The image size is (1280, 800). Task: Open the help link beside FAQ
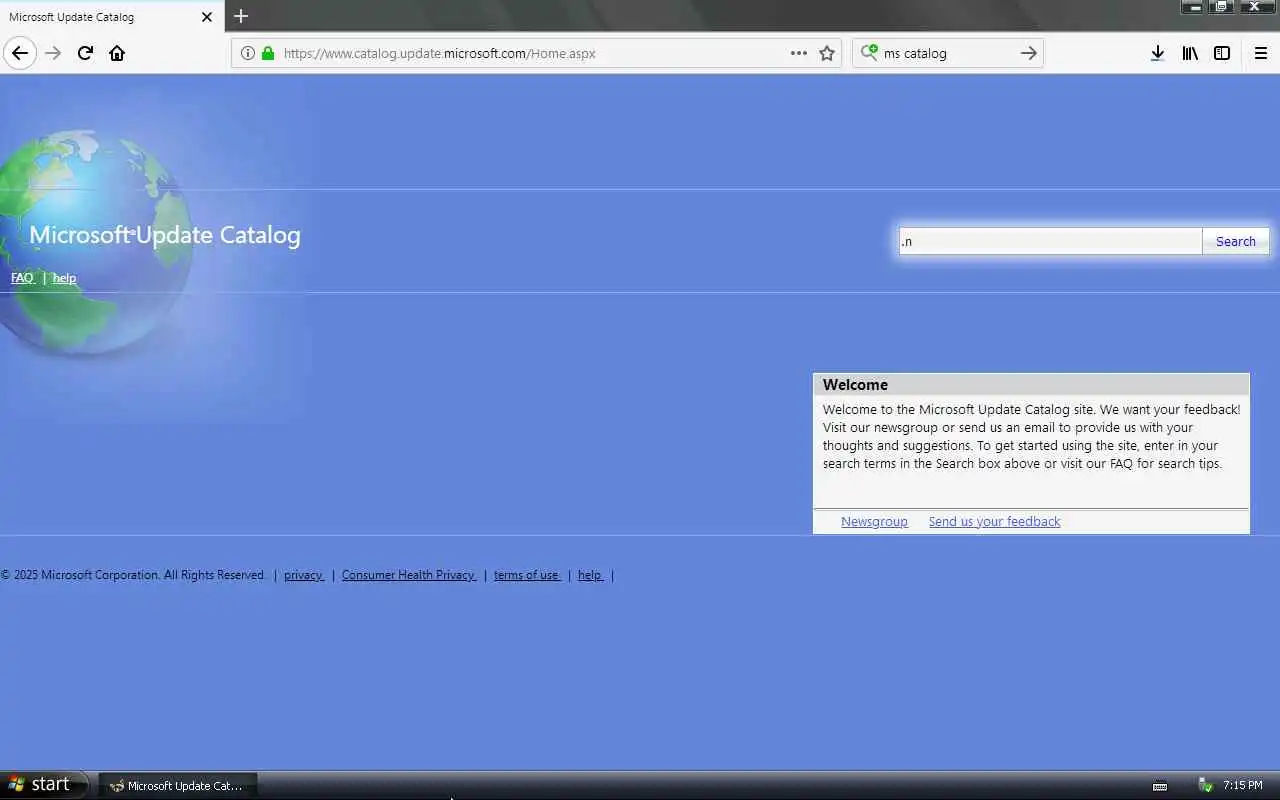pos(64,278)
